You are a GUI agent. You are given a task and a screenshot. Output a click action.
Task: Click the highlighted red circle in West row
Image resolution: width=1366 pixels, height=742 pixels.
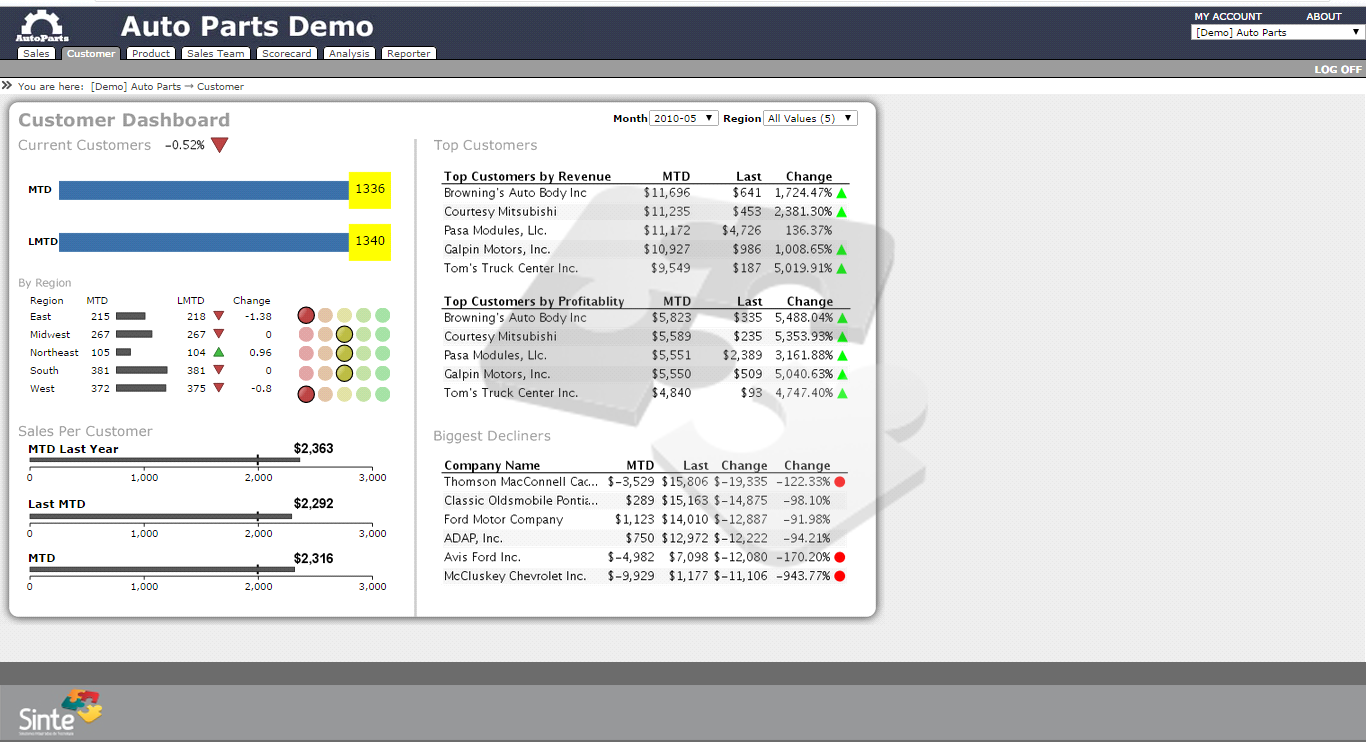(x=306, y=394)
